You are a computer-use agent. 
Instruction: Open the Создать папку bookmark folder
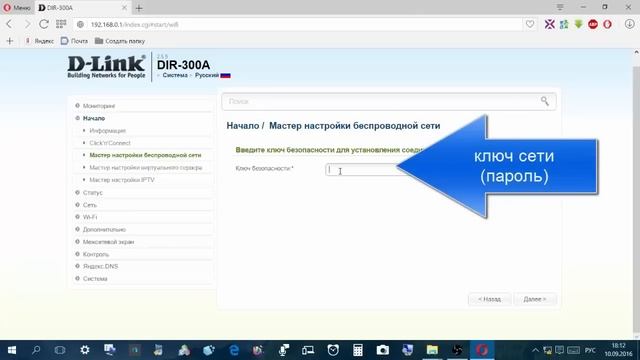coord(120,41)
